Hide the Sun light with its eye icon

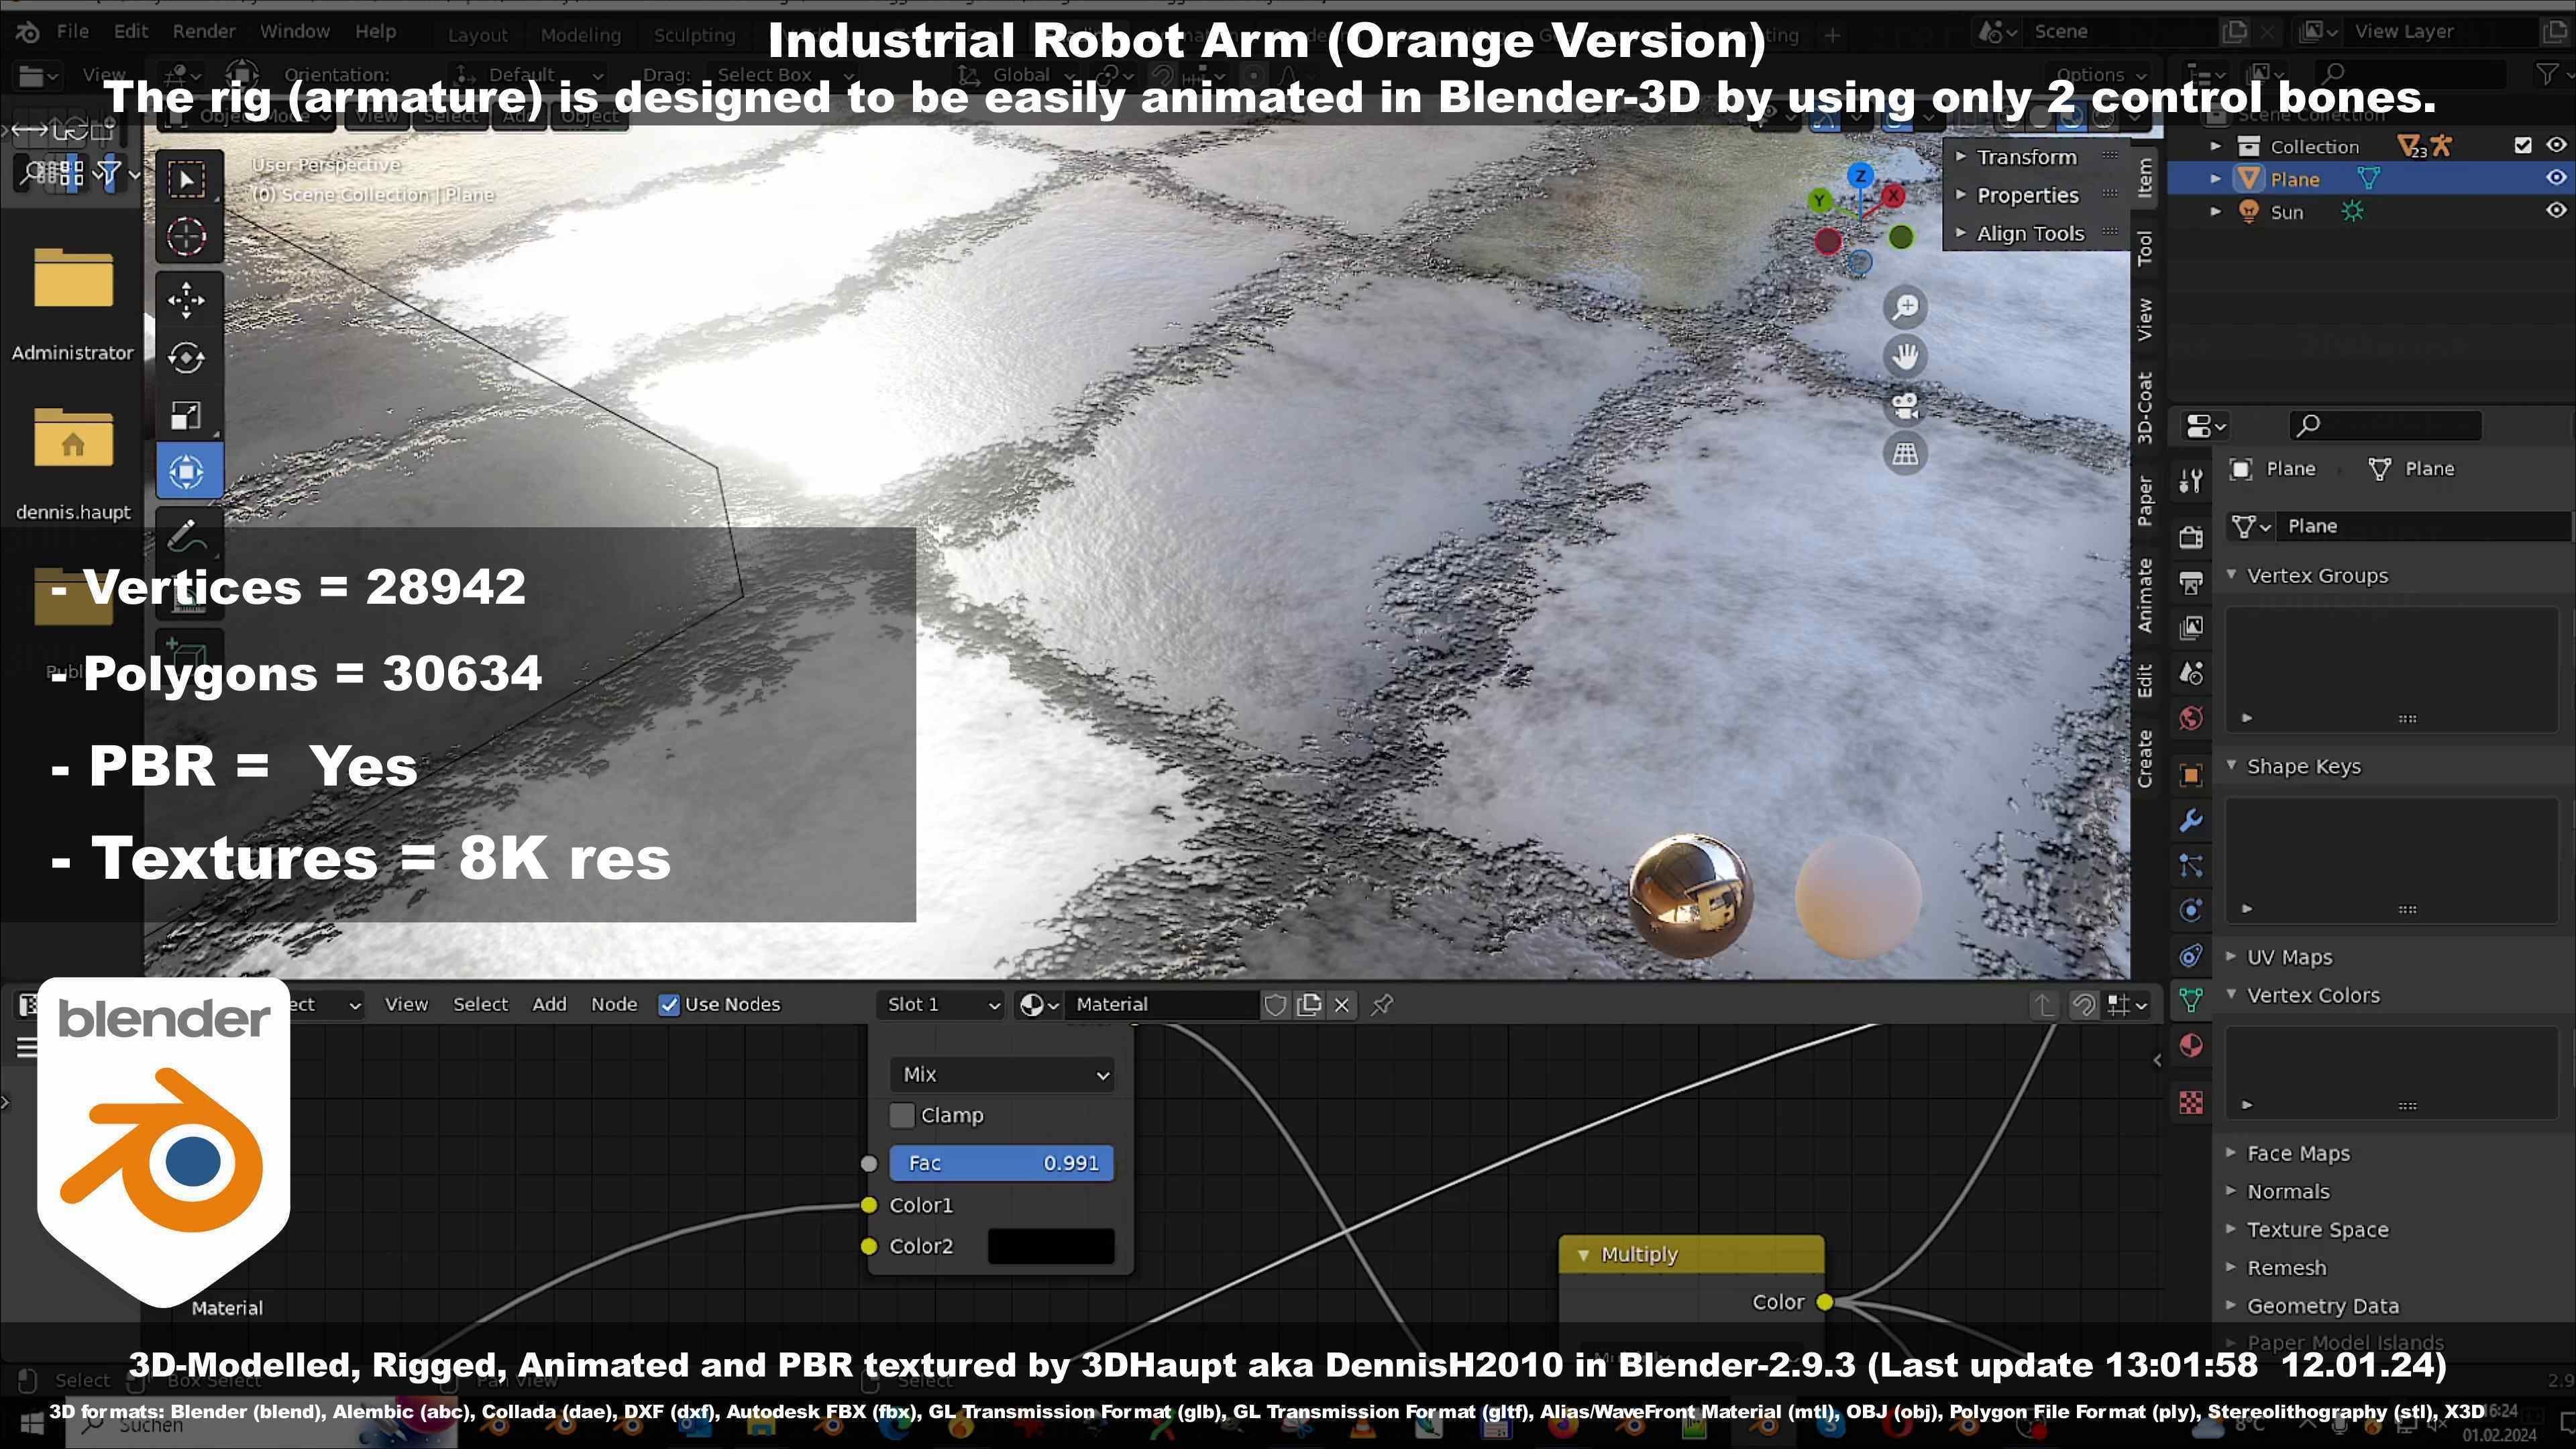[2555, 210]
